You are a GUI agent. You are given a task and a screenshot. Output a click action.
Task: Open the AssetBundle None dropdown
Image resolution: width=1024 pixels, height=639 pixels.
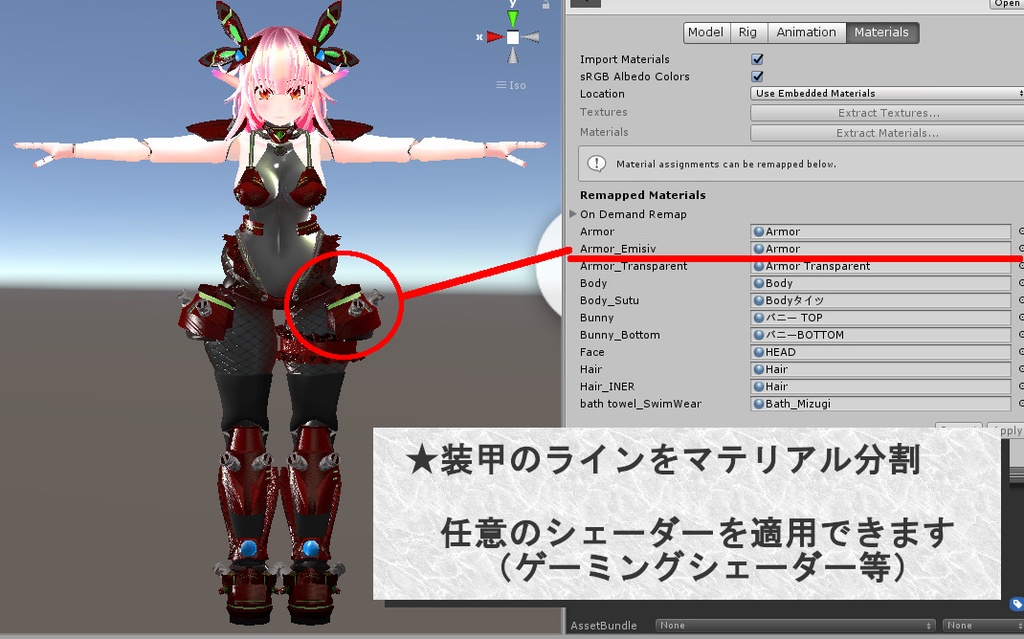(x=795, y=625)
